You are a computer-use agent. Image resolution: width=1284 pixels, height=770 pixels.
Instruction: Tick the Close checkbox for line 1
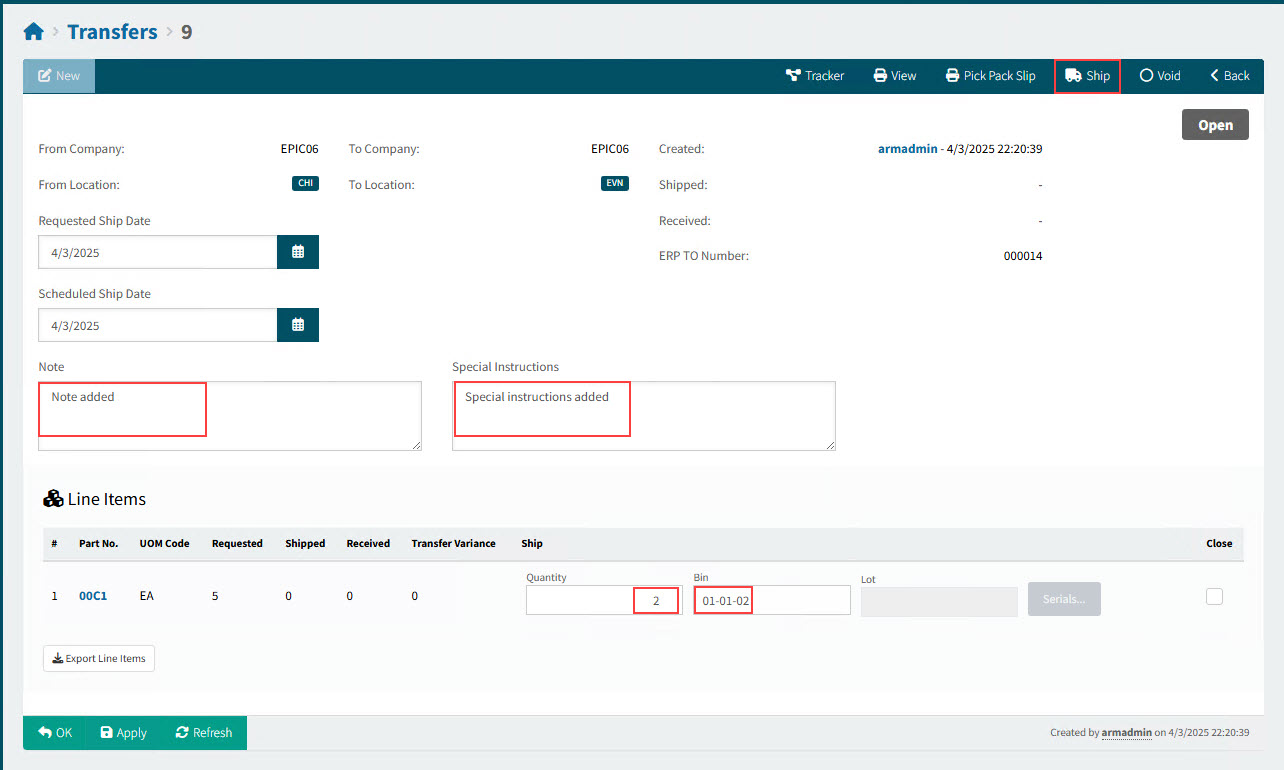tap(1214, 597)
